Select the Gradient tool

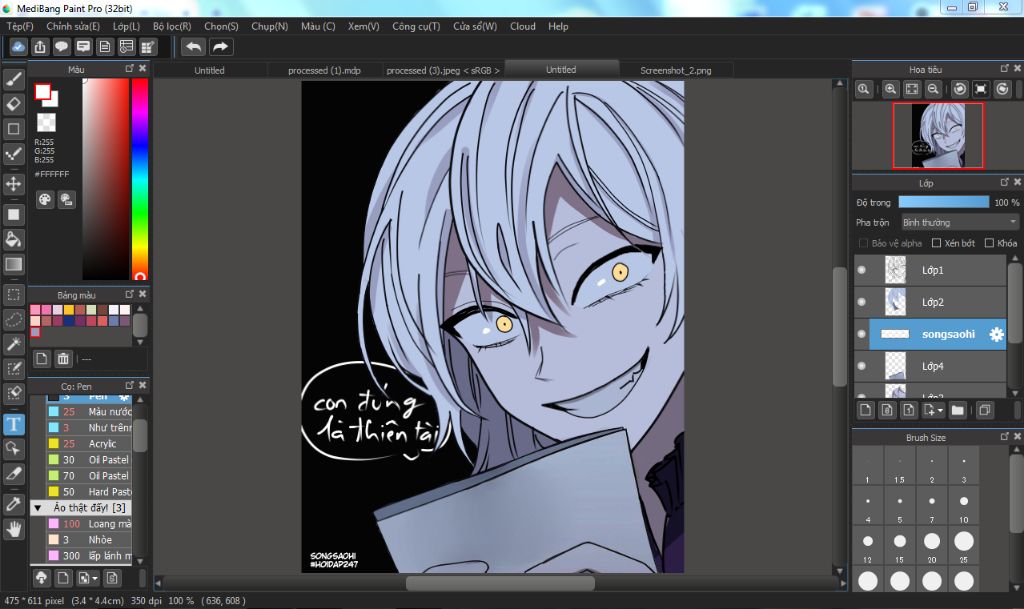14,264
